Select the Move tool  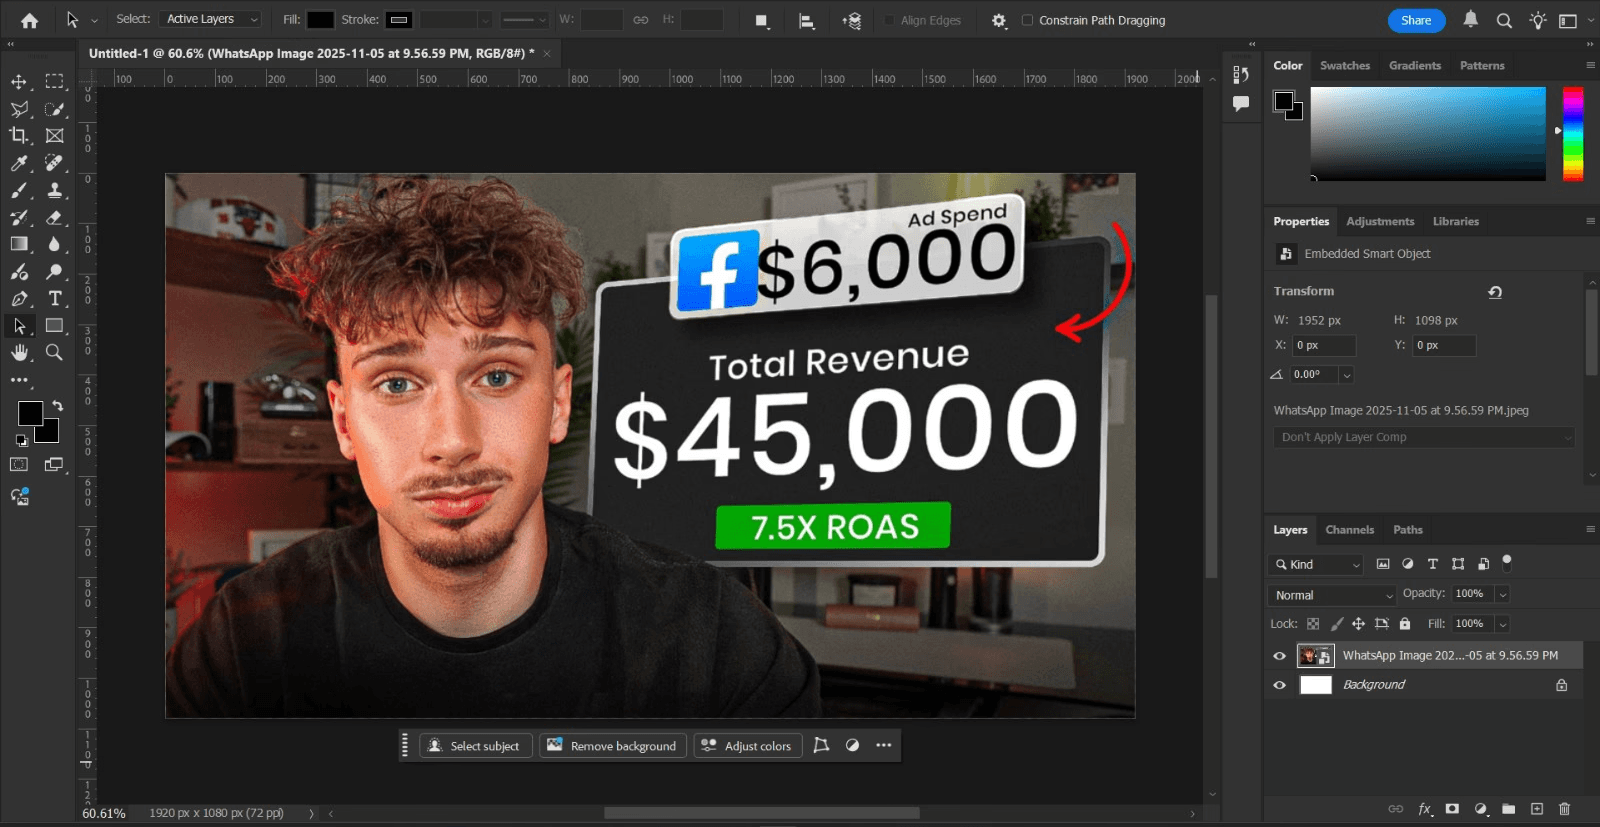click(19, 81)
